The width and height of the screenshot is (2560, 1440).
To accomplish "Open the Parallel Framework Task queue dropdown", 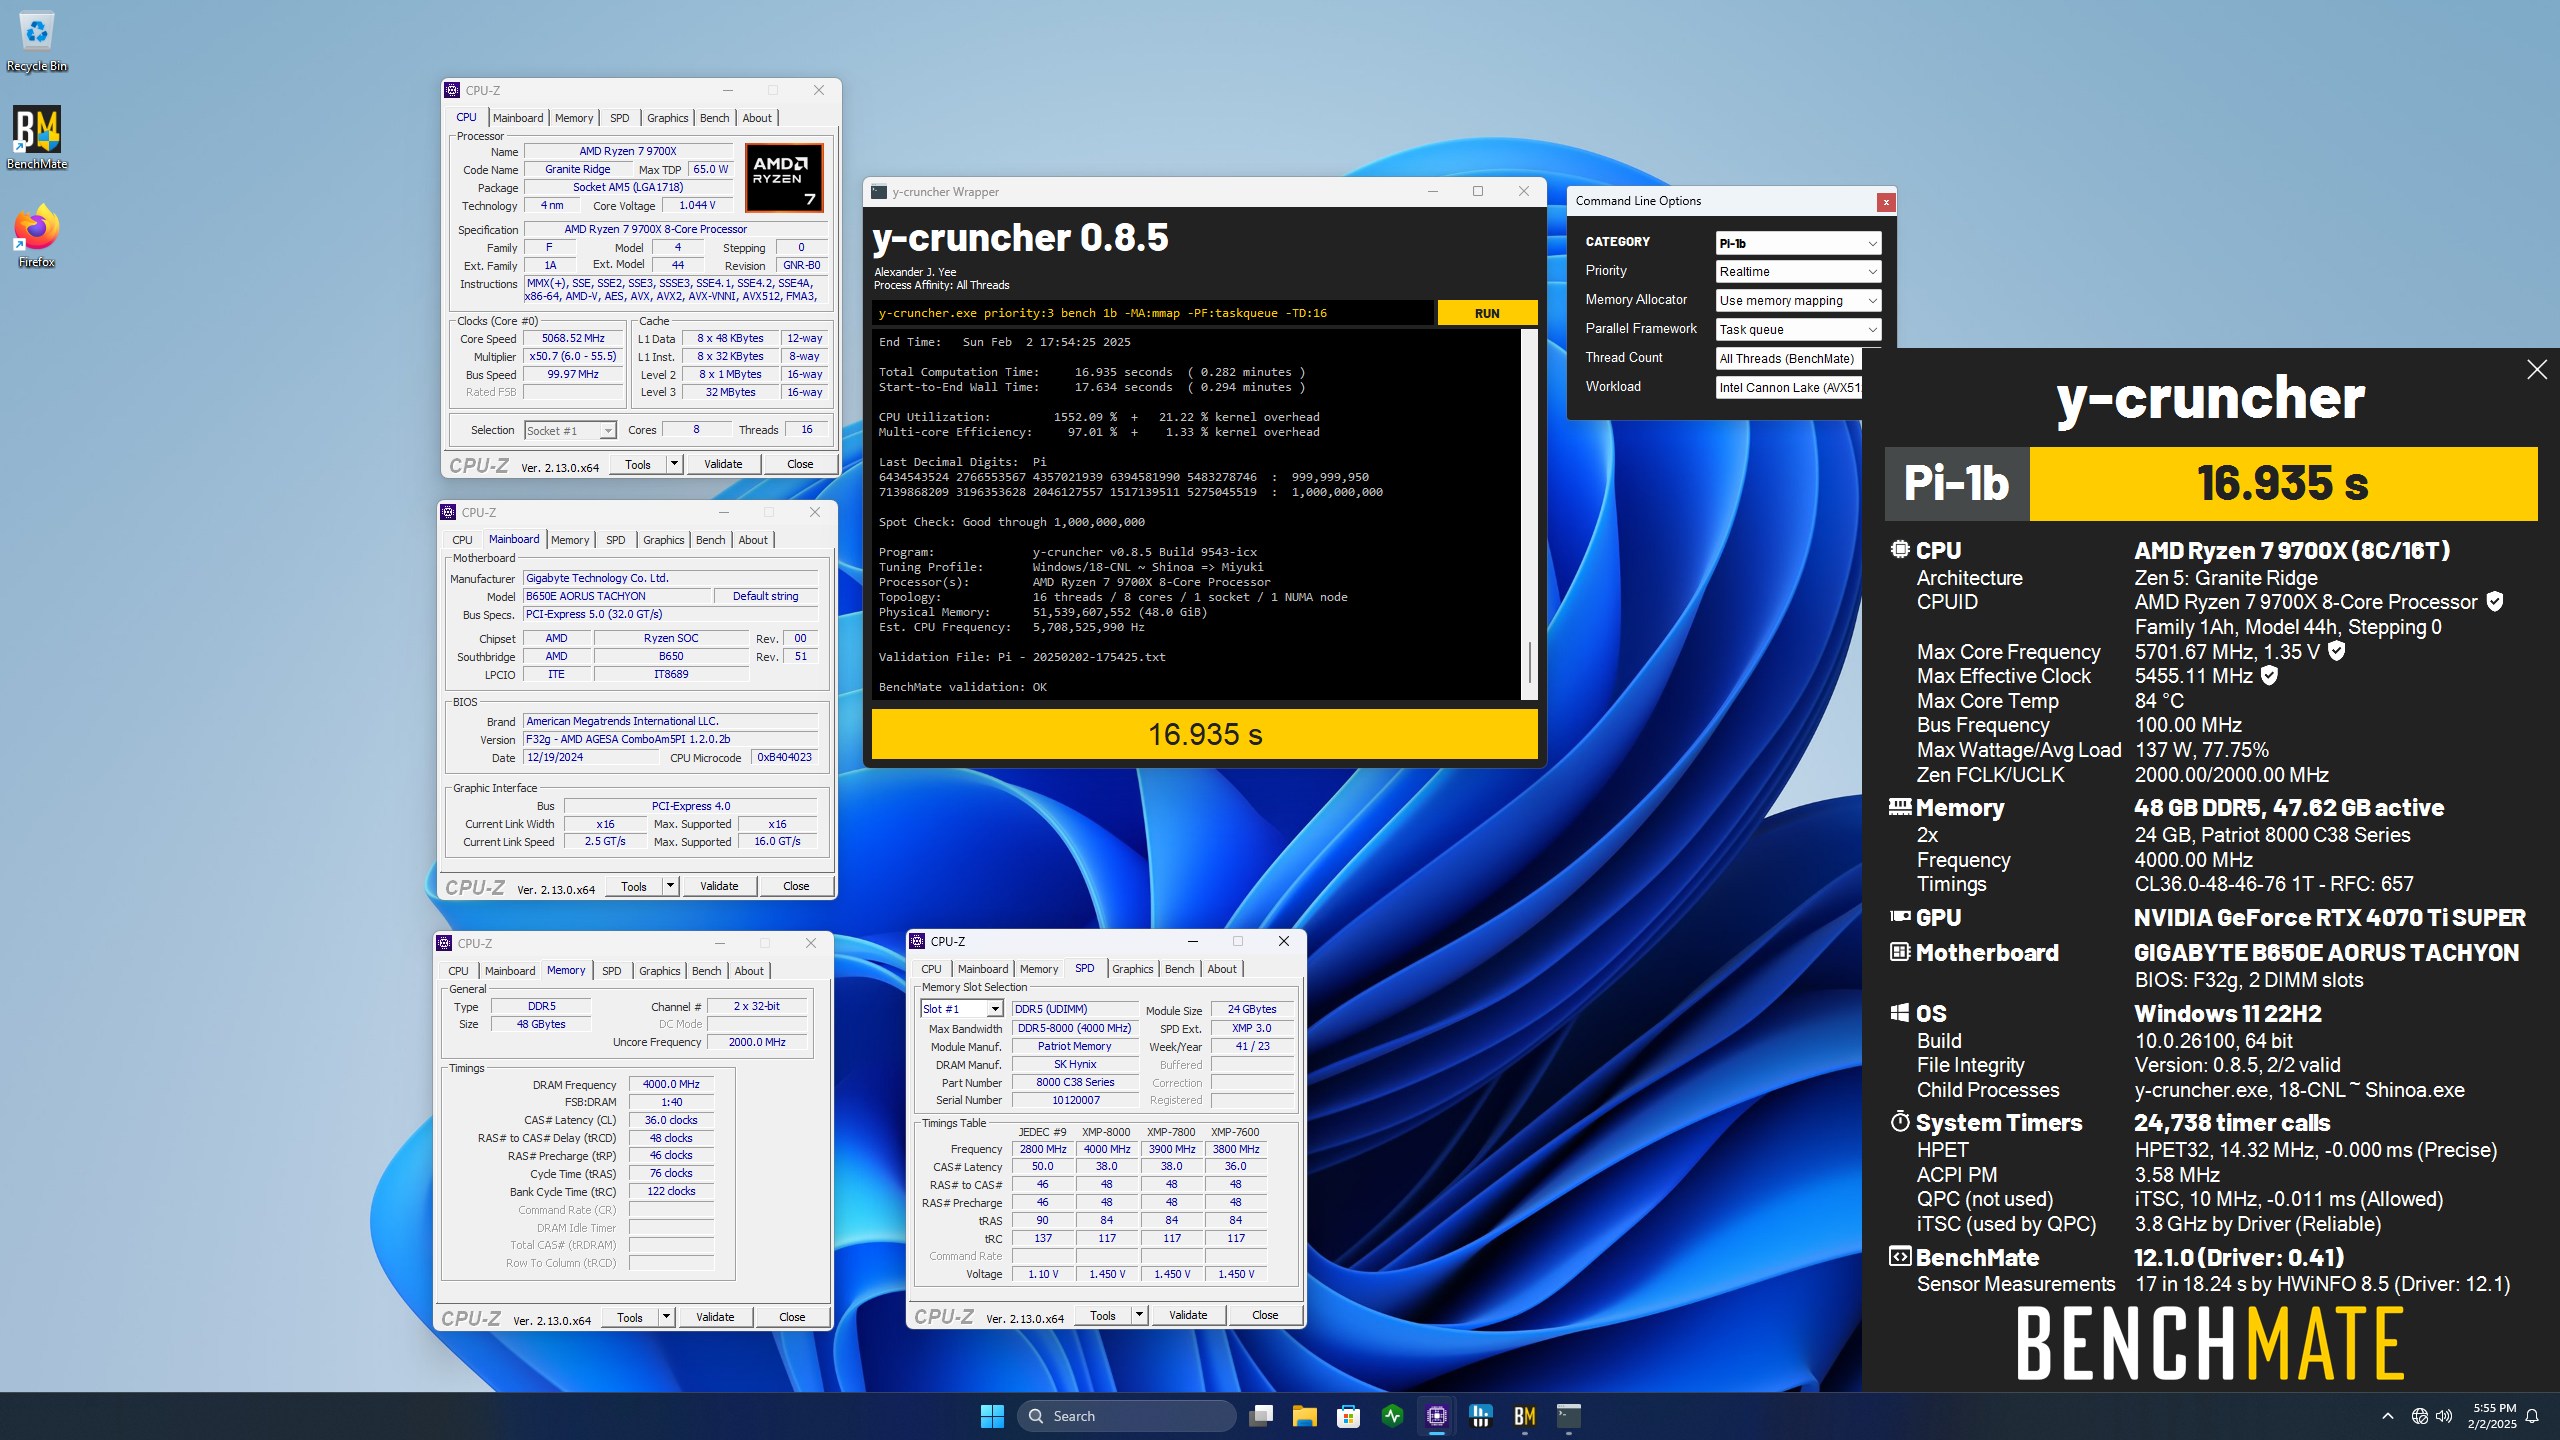I will click(1798, 330).
